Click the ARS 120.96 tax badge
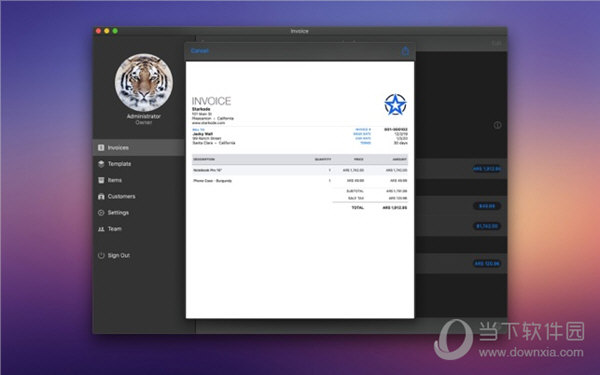Image resolution: width=600 pixels, height=375 pixels. [x=487, y=264]
